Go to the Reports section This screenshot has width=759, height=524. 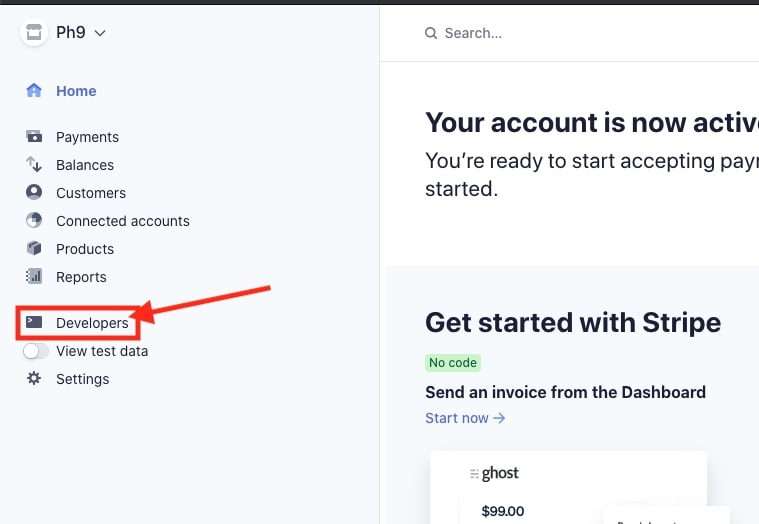(81, 277)
